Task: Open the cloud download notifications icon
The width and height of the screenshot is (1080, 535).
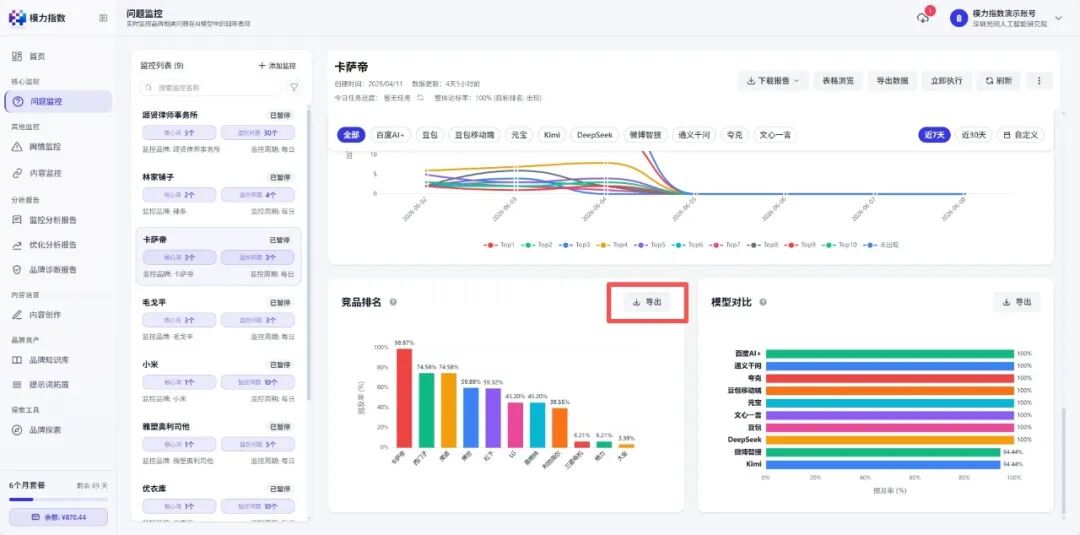Action: point(923,18)
